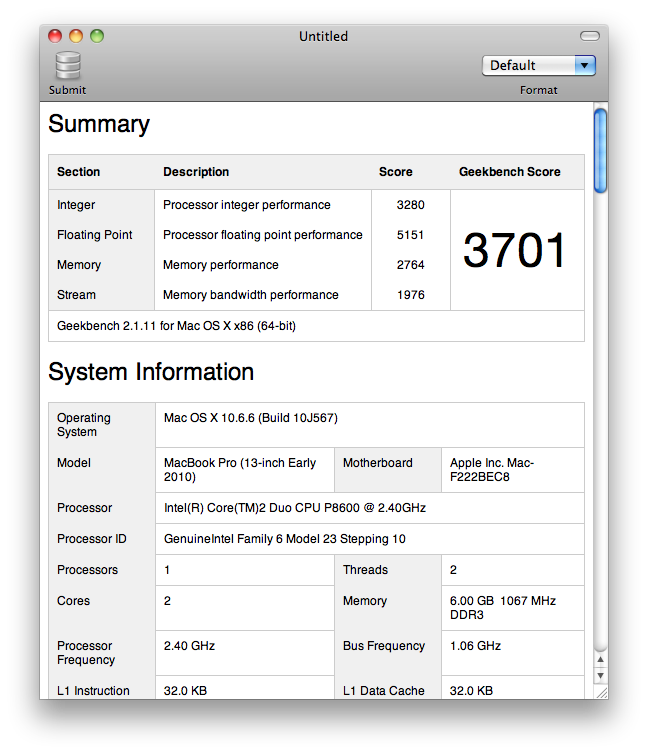Click the toolbar toggle pill button
Screen dimensions: 648x754
(x=590, y=36)
